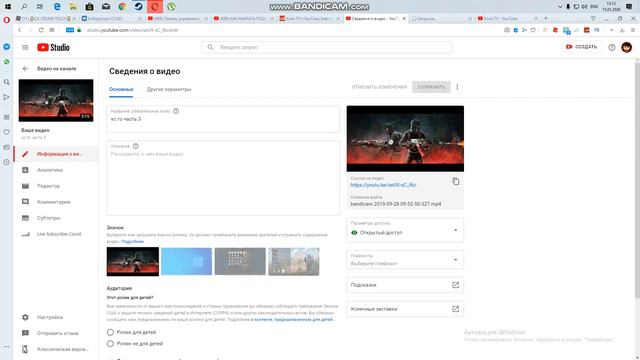The width and height of the screenshot is (640, 360).
Task: Click the video title input field
Action: 223,119
